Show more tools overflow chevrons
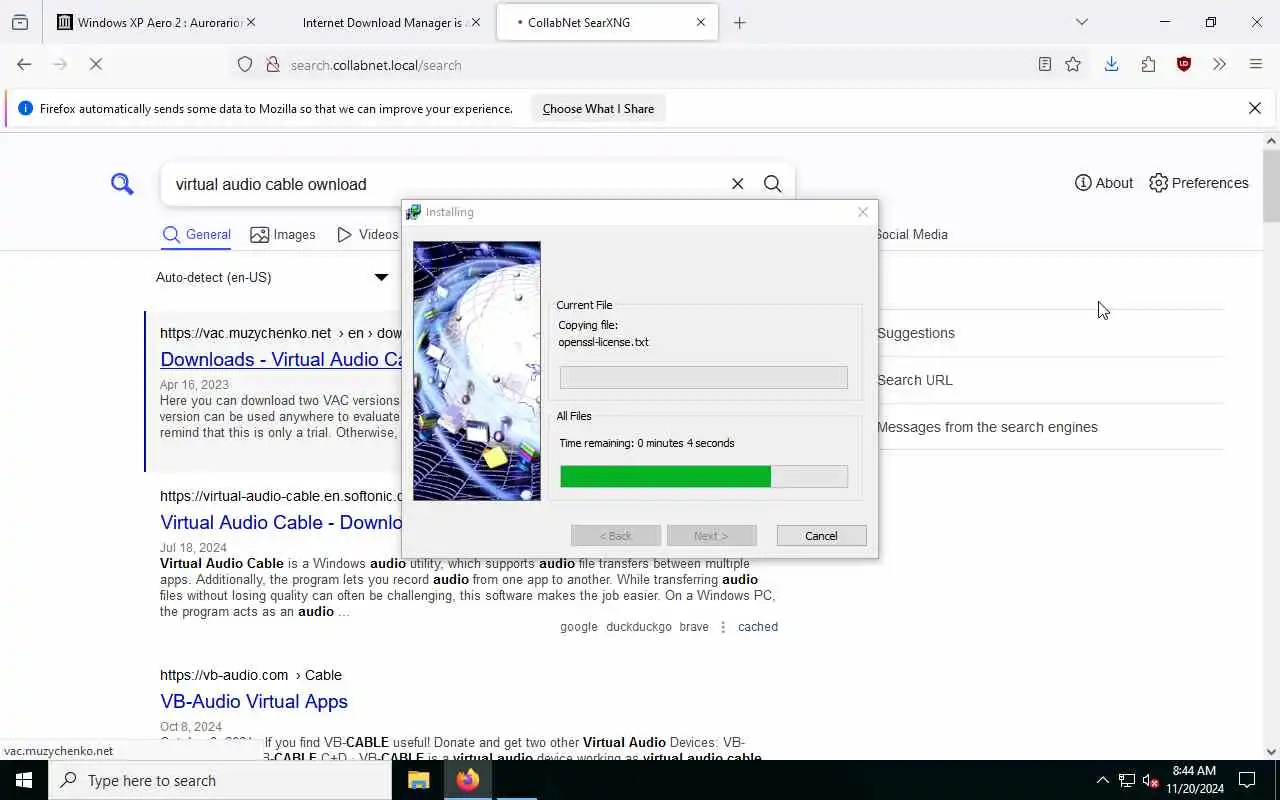The width and height of the screenshot is (1280, 800). tap(1219, 64)
